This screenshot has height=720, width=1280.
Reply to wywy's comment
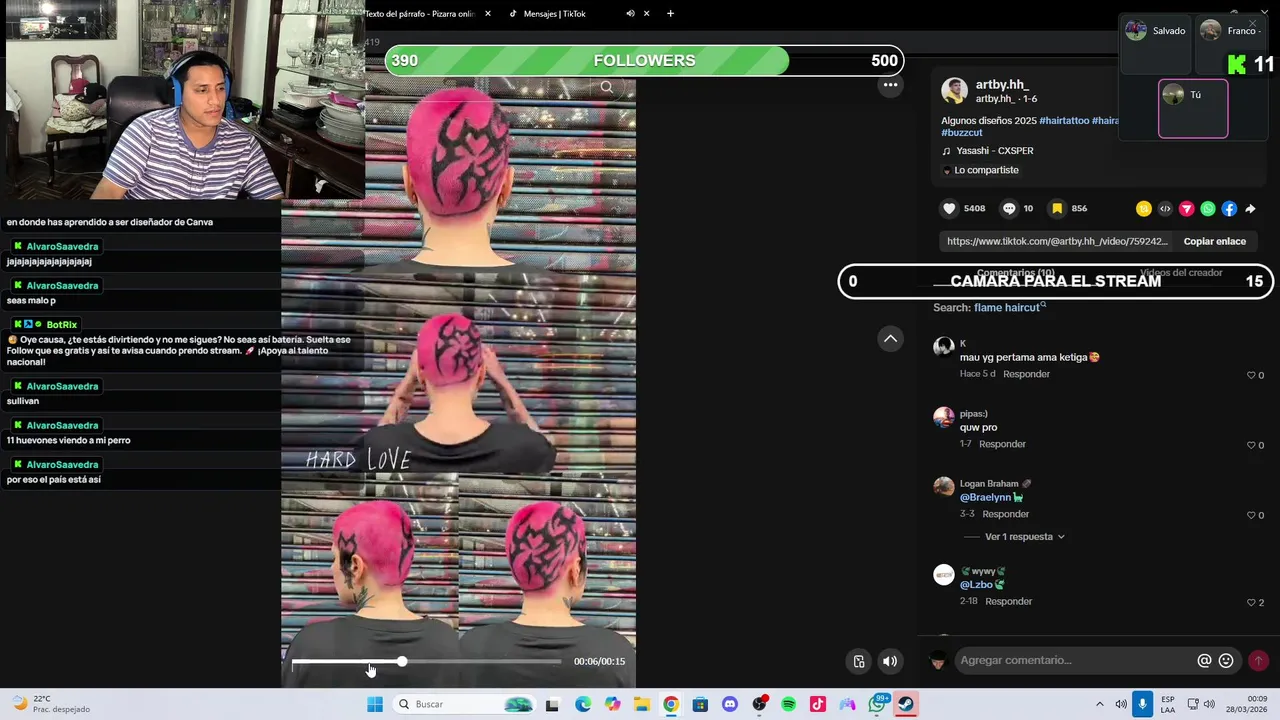point(1008,601)
